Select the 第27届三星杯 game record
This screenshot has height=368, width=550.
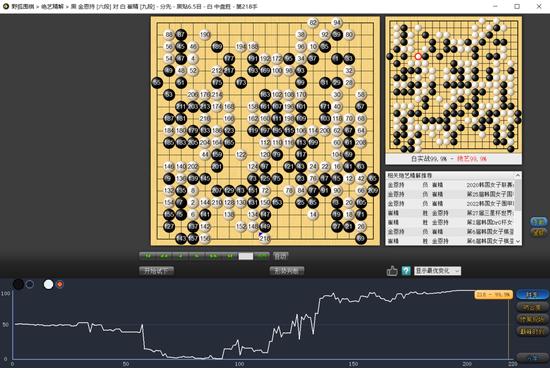(x=450, y=213)
